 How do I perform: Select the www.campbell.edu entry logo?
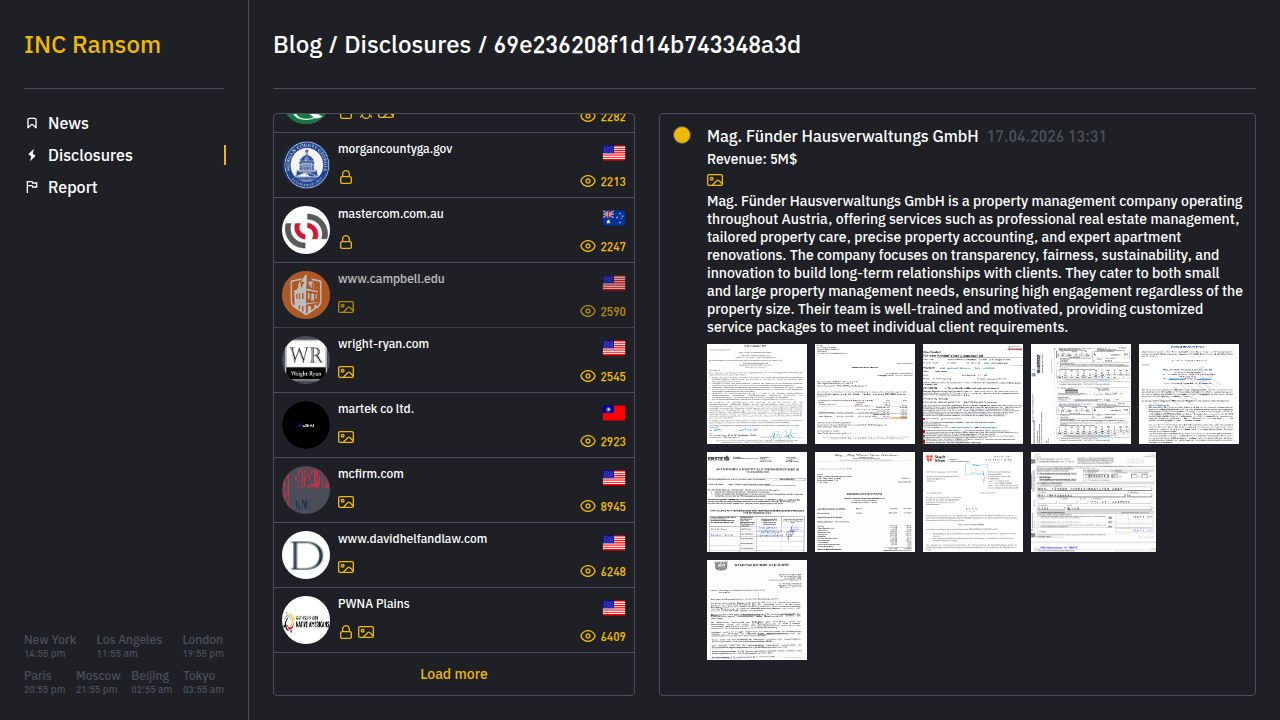[306, 295]
